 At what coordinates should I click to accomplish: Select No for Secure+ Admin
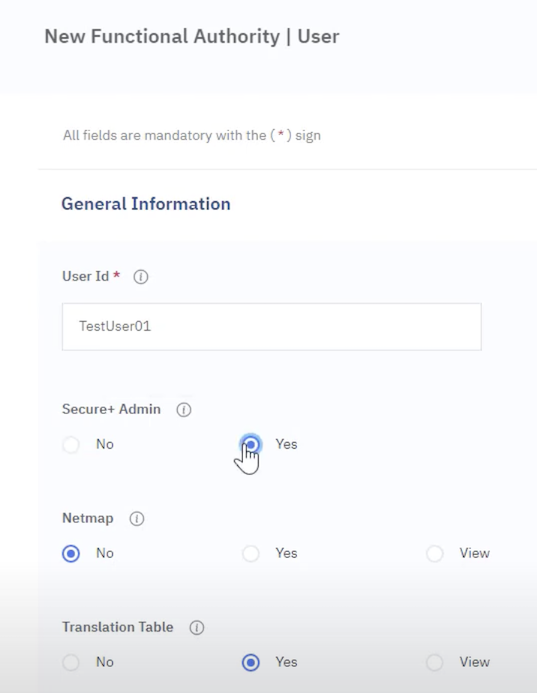pos(71,445)
